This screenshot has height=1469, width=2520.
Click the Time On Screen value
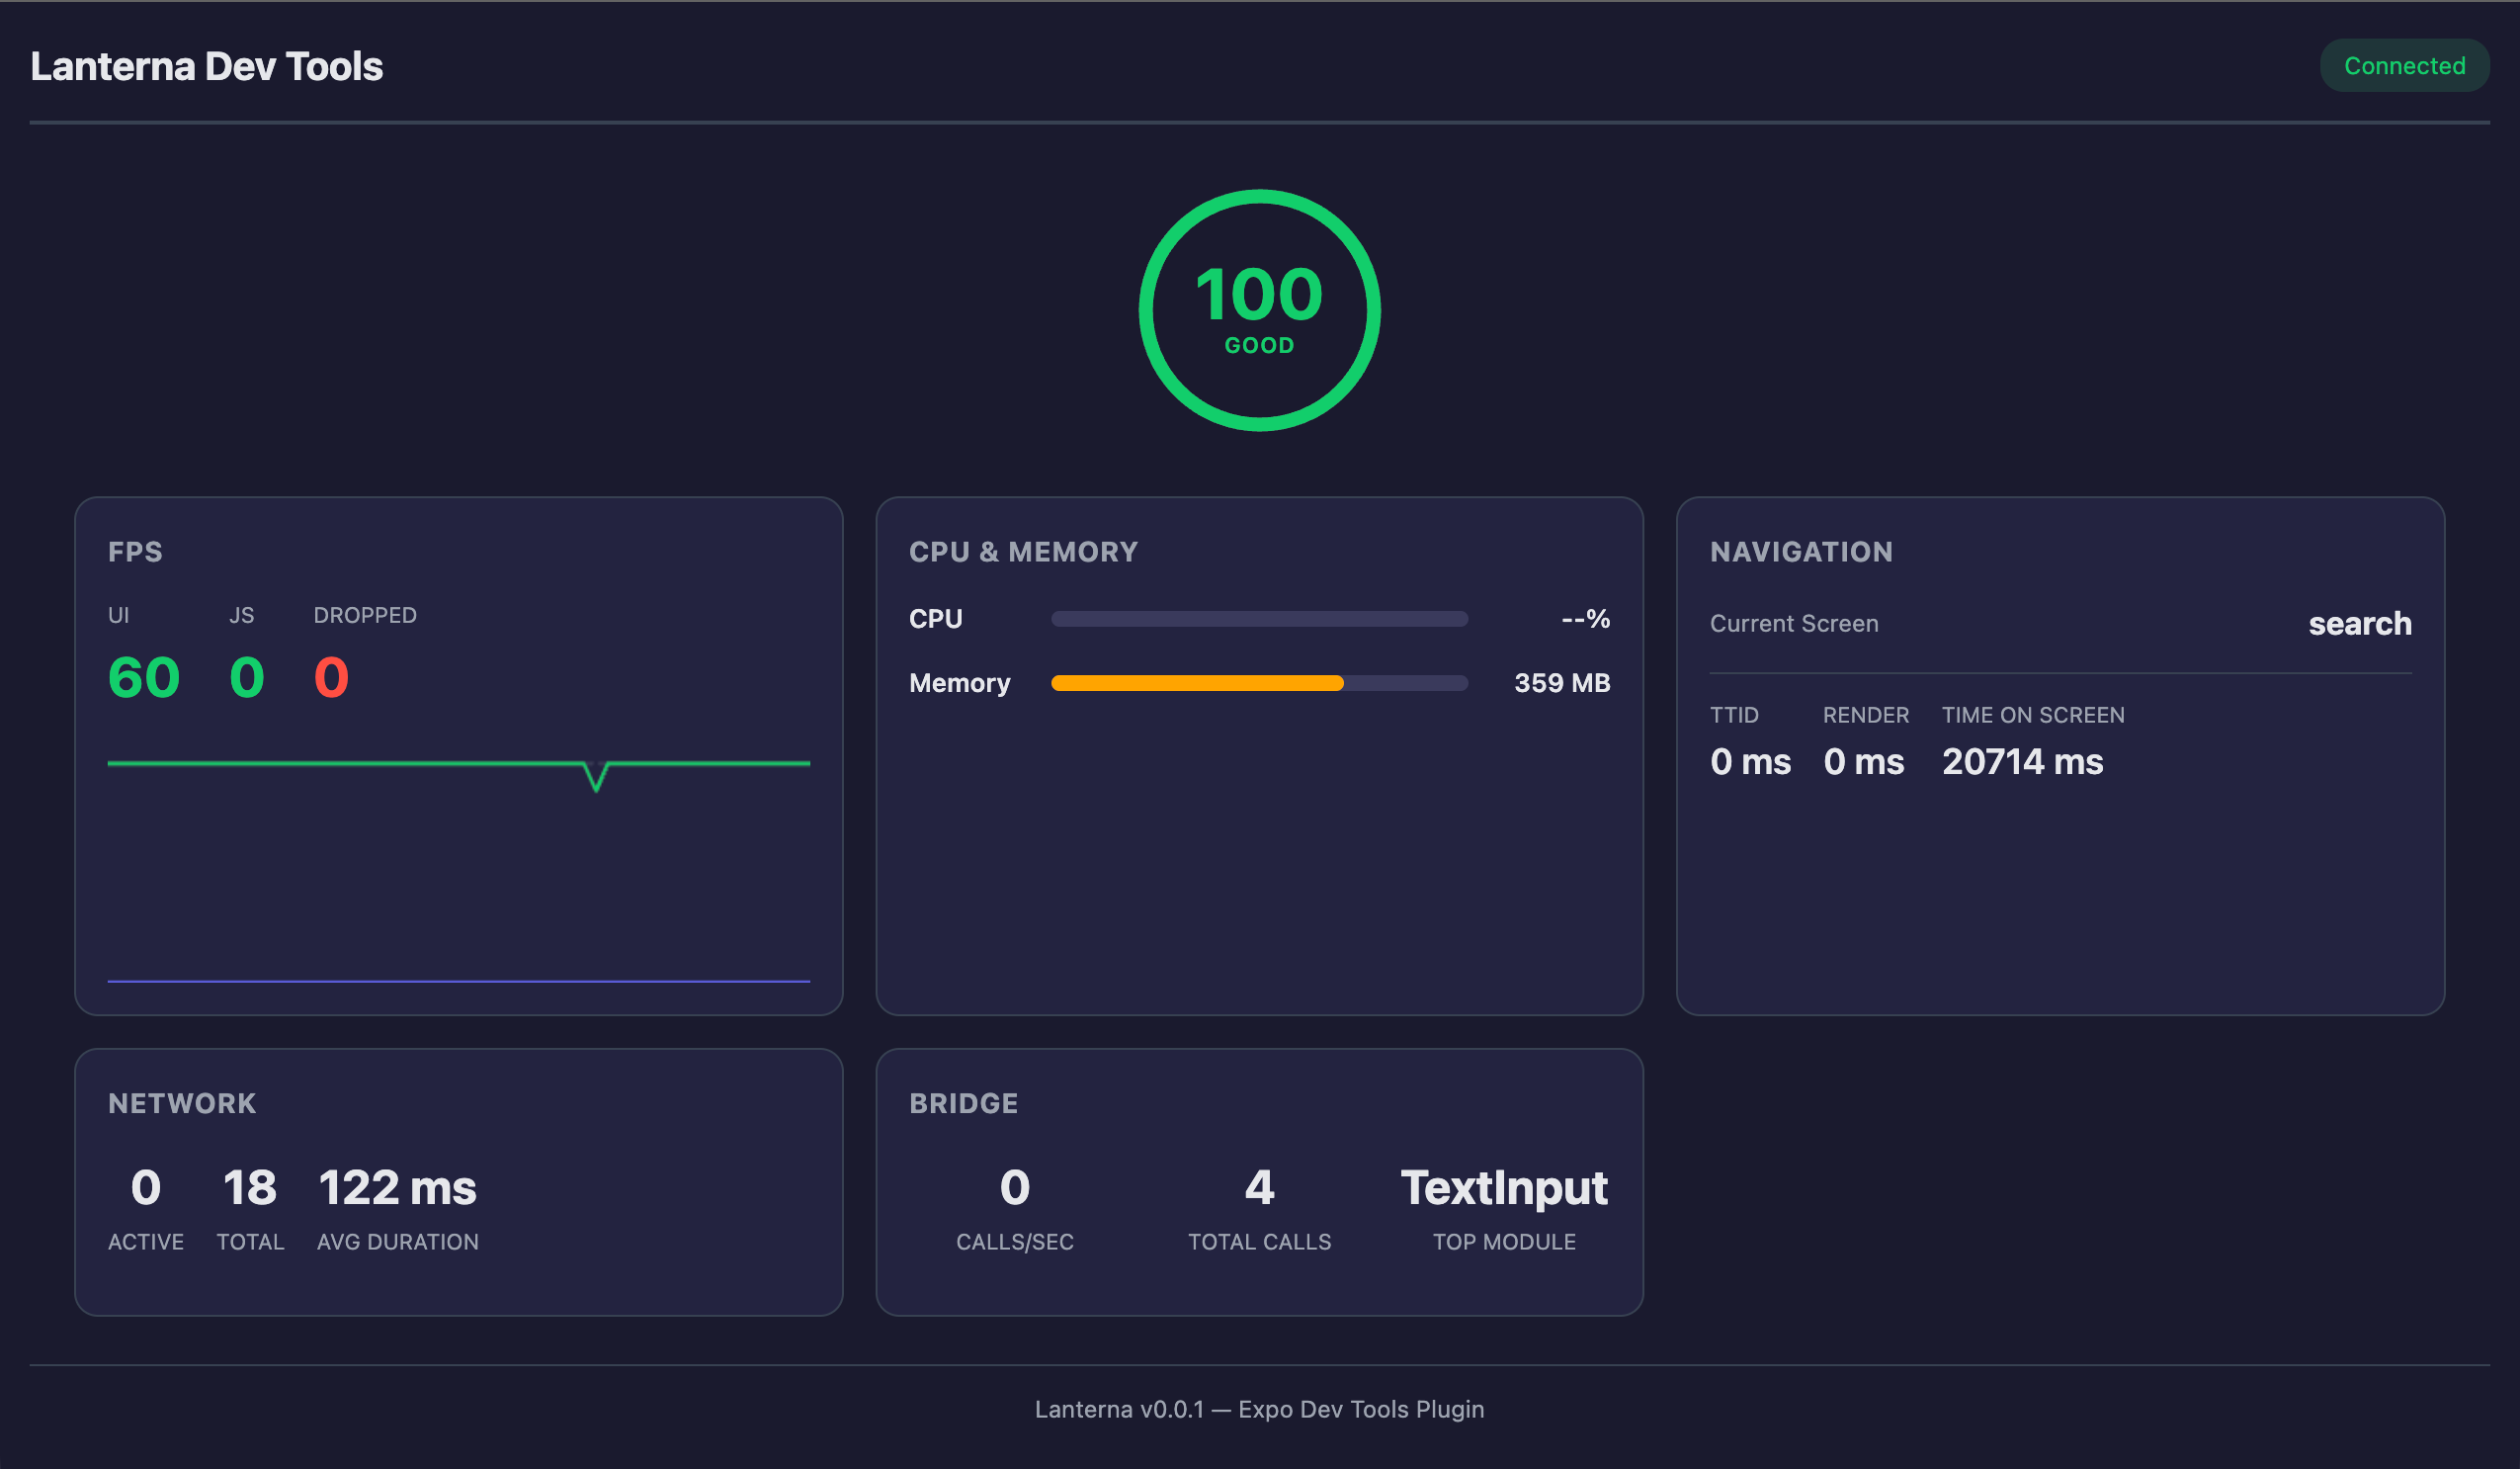[x=2022, y=762]
